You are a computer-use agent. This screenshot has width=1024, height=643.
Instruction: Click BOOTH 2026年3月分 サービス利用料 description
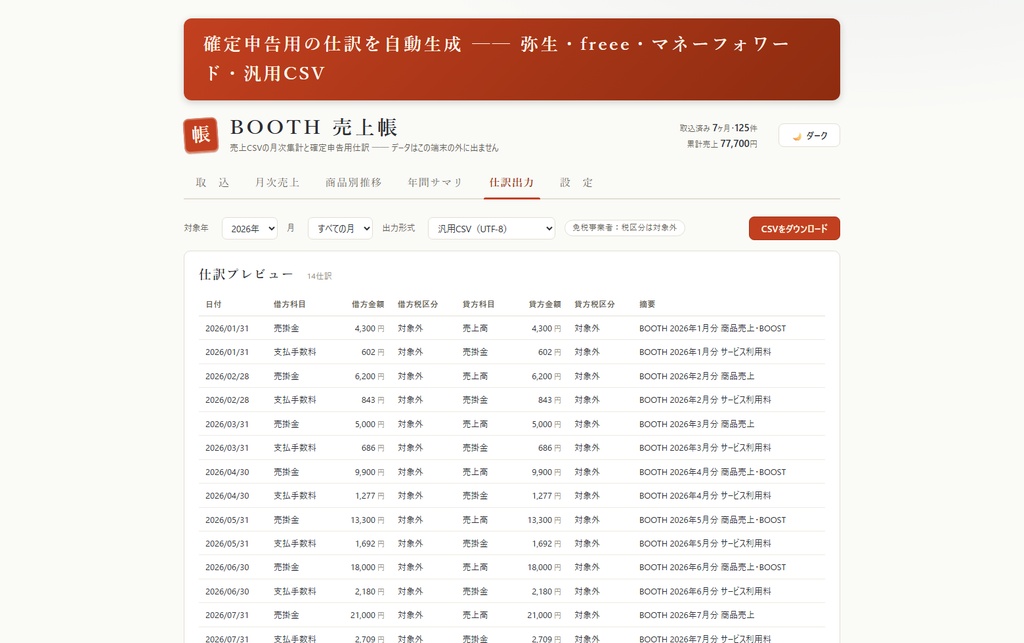click(705, 448)
